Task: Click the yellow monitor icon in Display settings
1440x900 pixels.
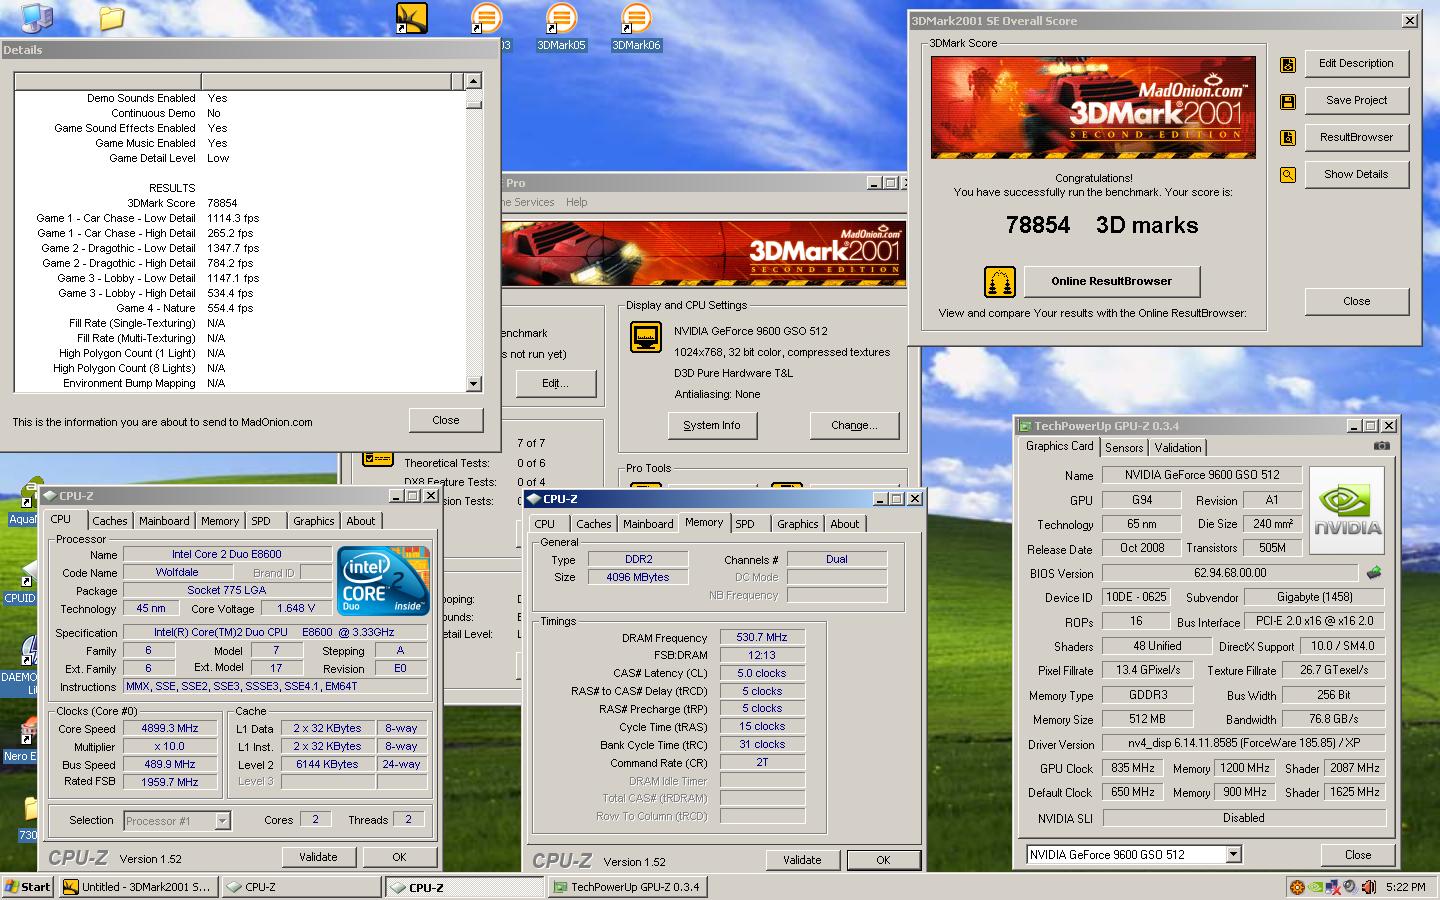Action: click(646, 337)
